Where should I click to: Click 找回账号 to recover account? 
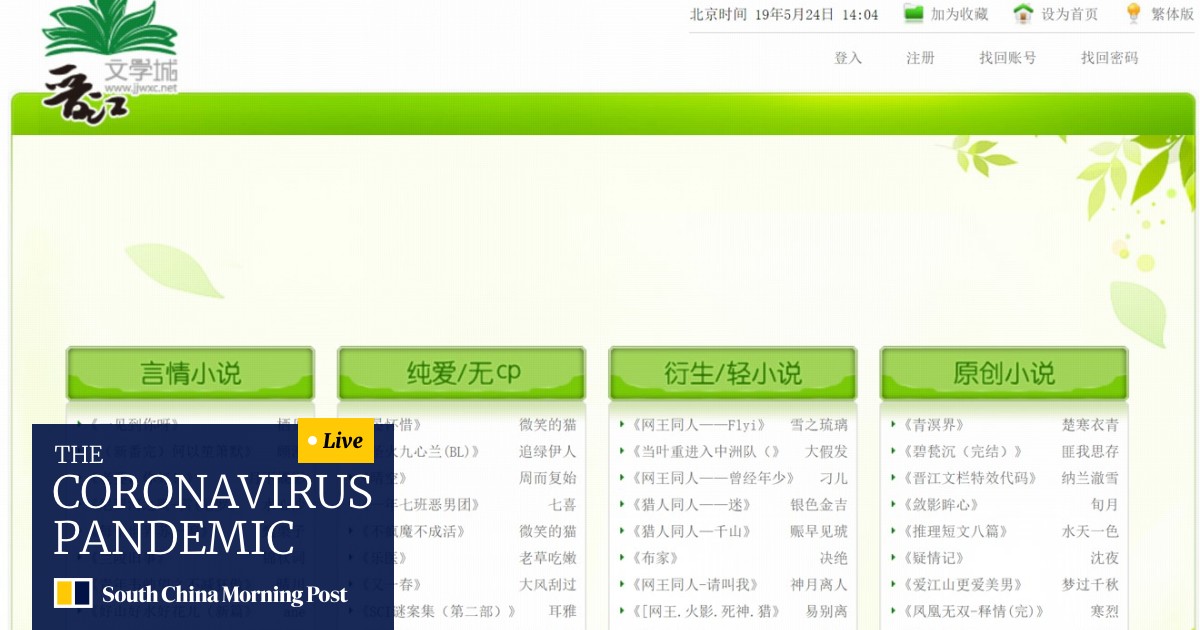coord(1007,58)
